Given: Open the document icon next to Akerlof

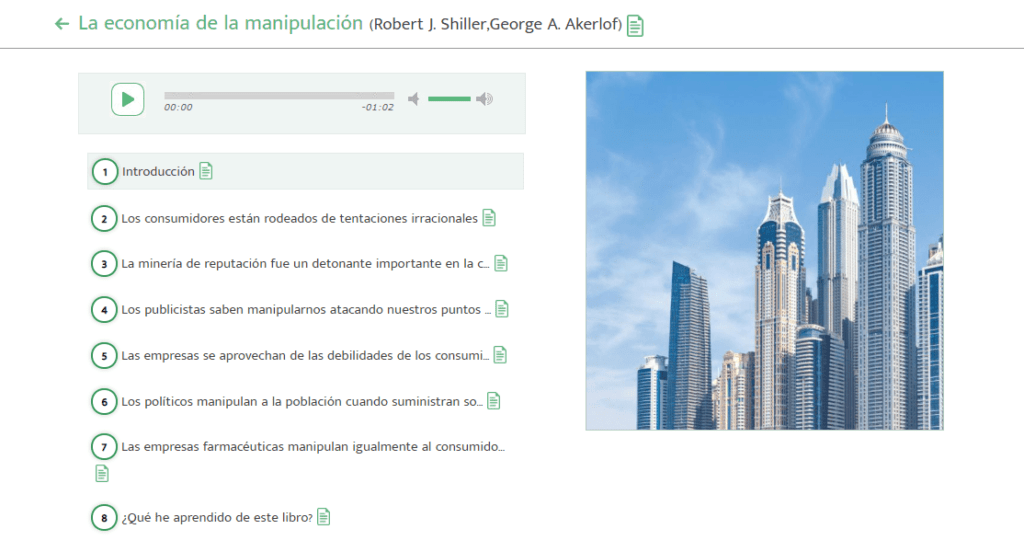Looking at the screenshot, I should pos(635,25).
